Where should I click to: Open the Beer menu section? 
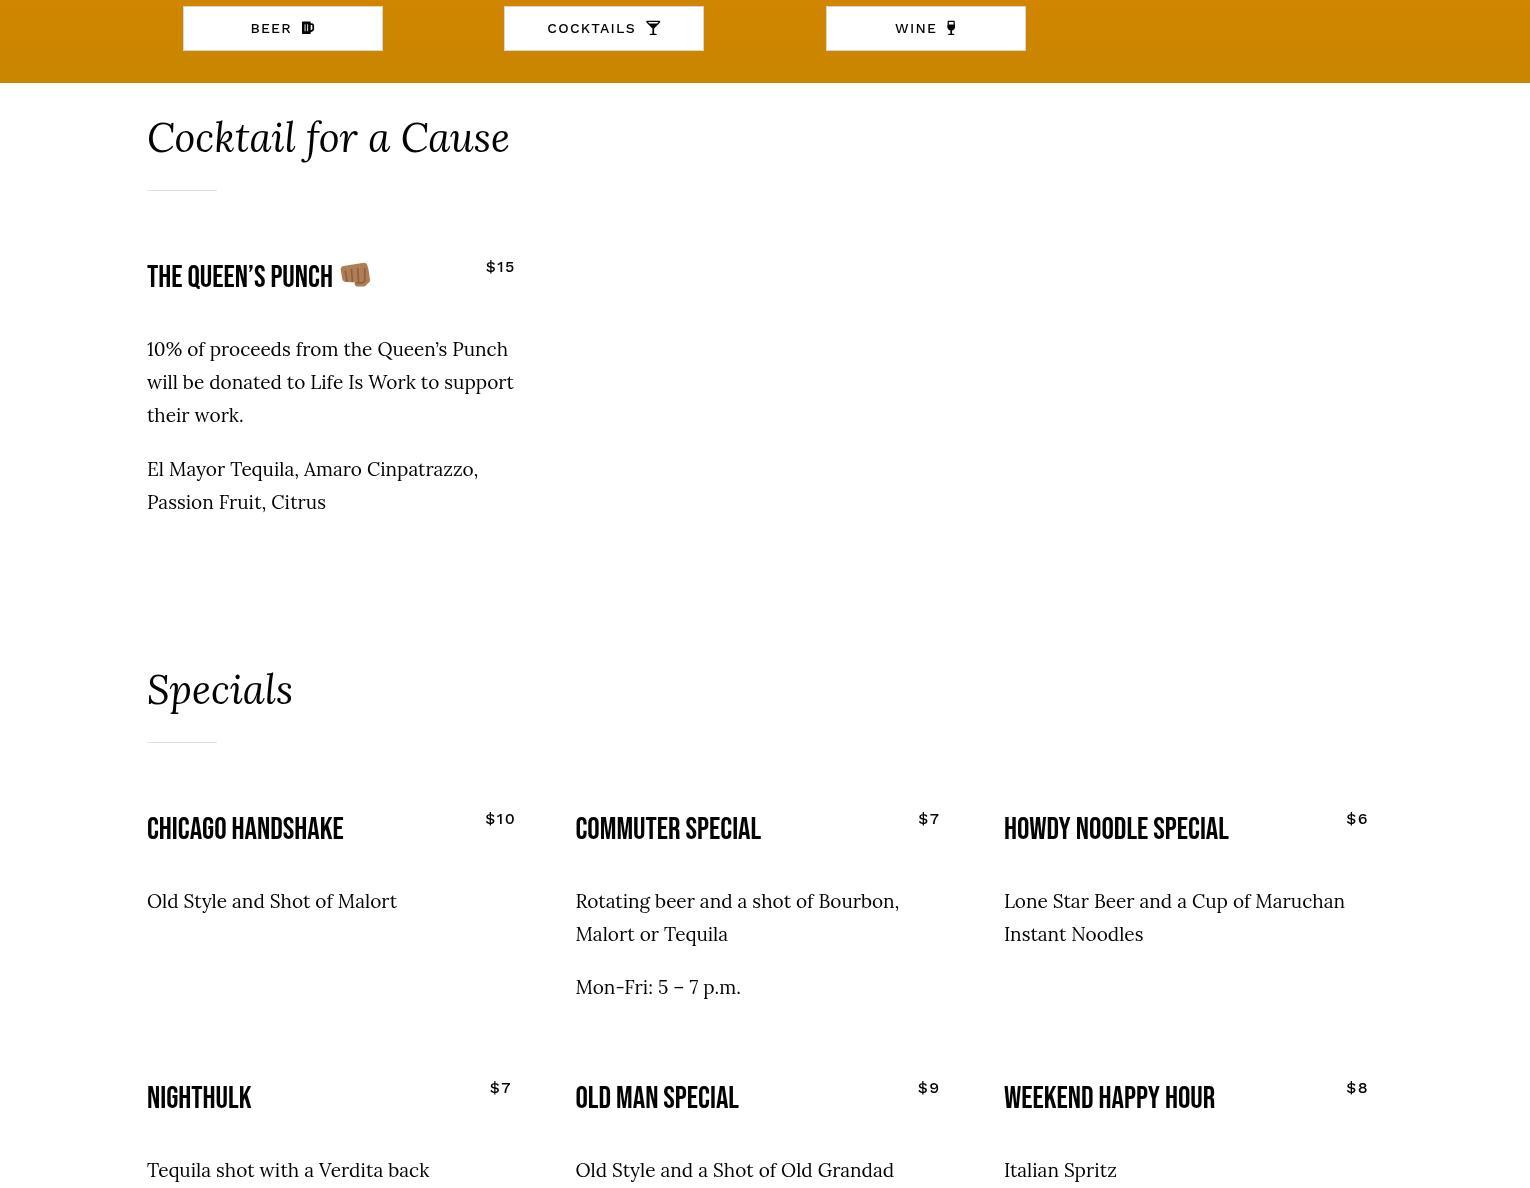pos(282,28)
